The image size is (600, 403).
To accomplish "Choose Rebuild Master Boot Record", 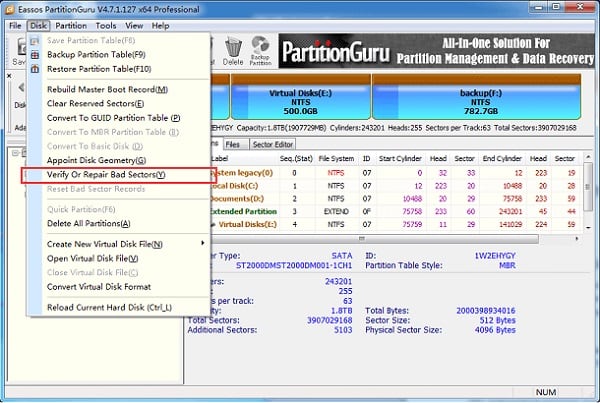I will (108, 89).
